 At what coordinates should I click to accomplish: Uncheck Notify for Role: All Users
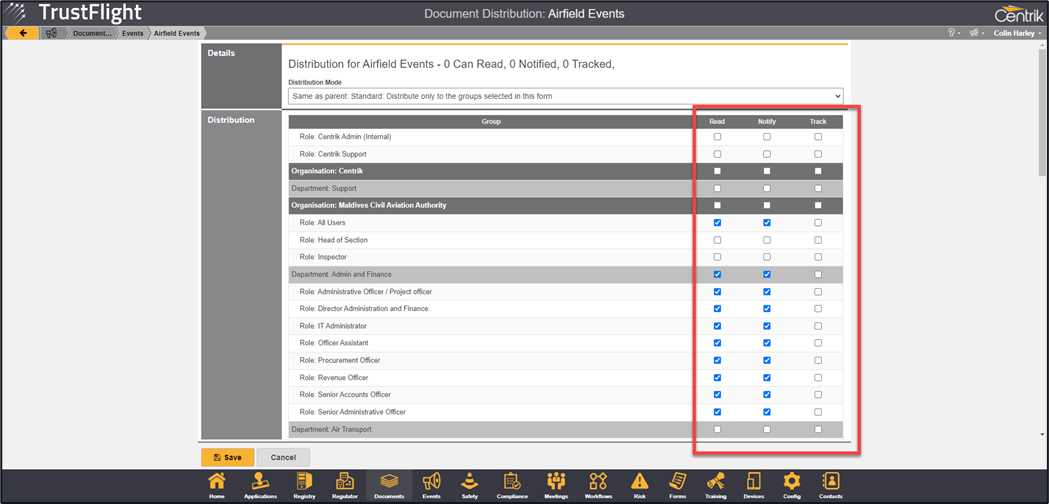[x=767, y=223]
